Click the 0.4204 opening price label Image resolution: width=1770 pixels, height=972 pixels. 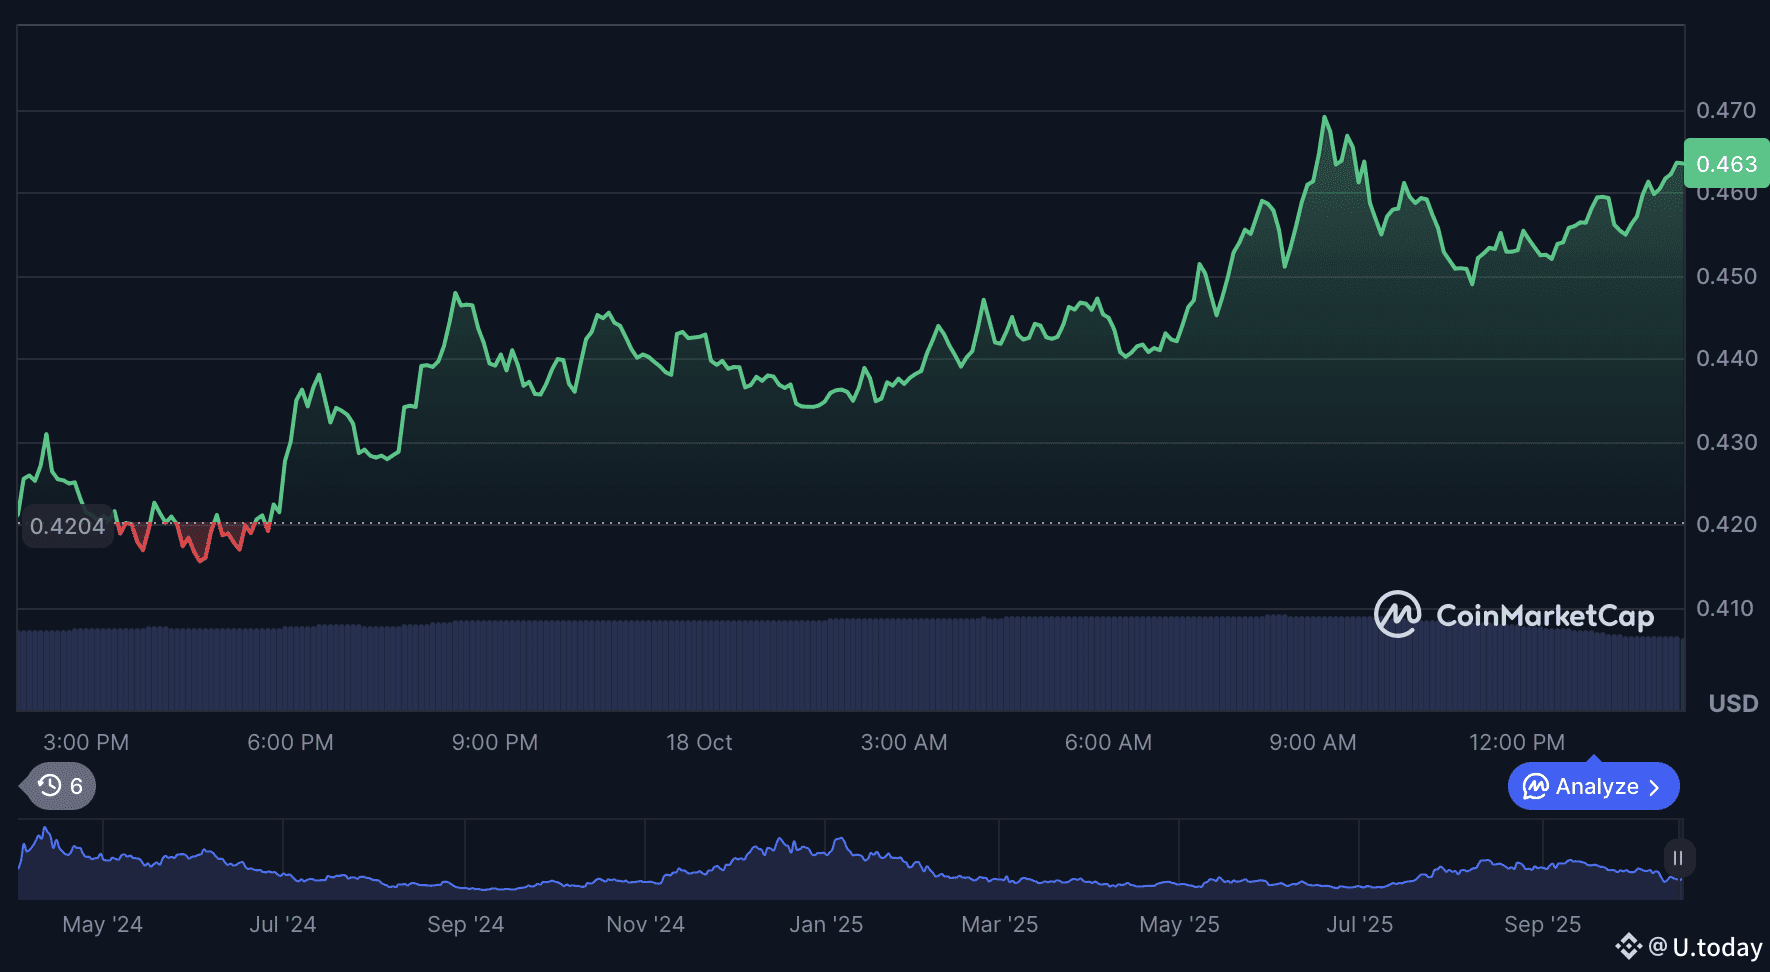67,526
